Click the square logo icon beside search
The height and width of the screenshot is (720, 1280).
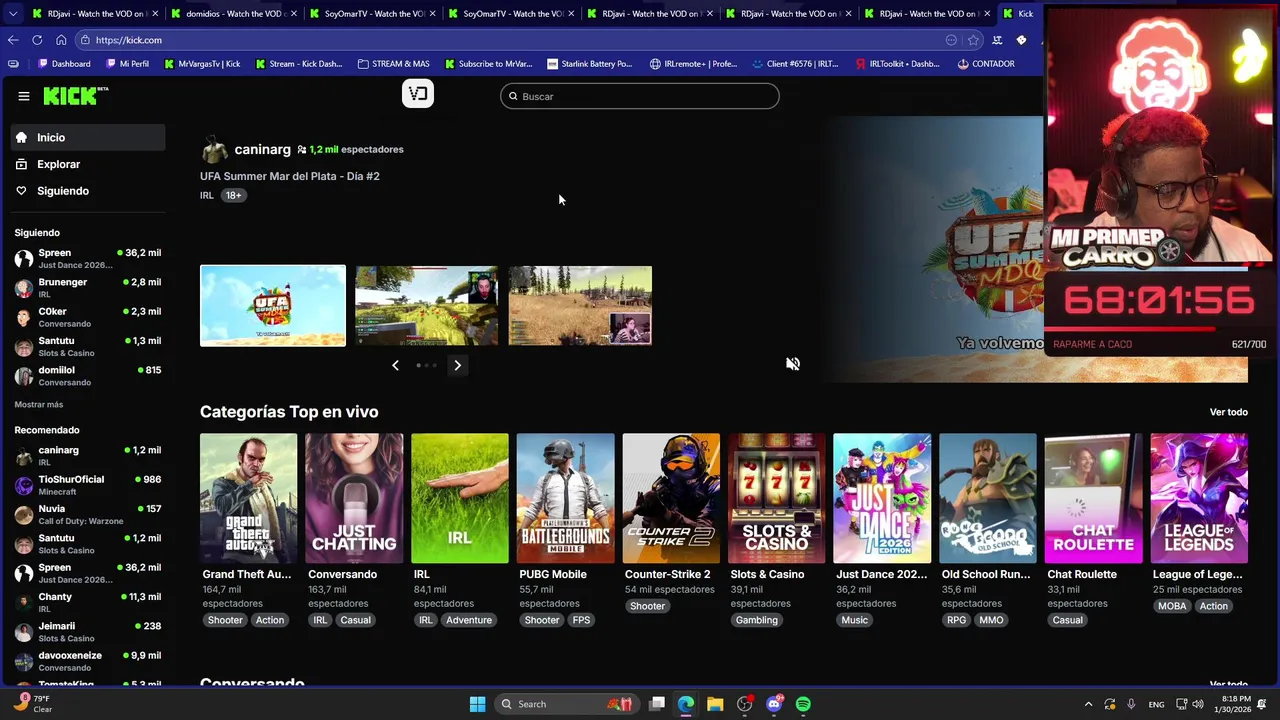point(418,94)
